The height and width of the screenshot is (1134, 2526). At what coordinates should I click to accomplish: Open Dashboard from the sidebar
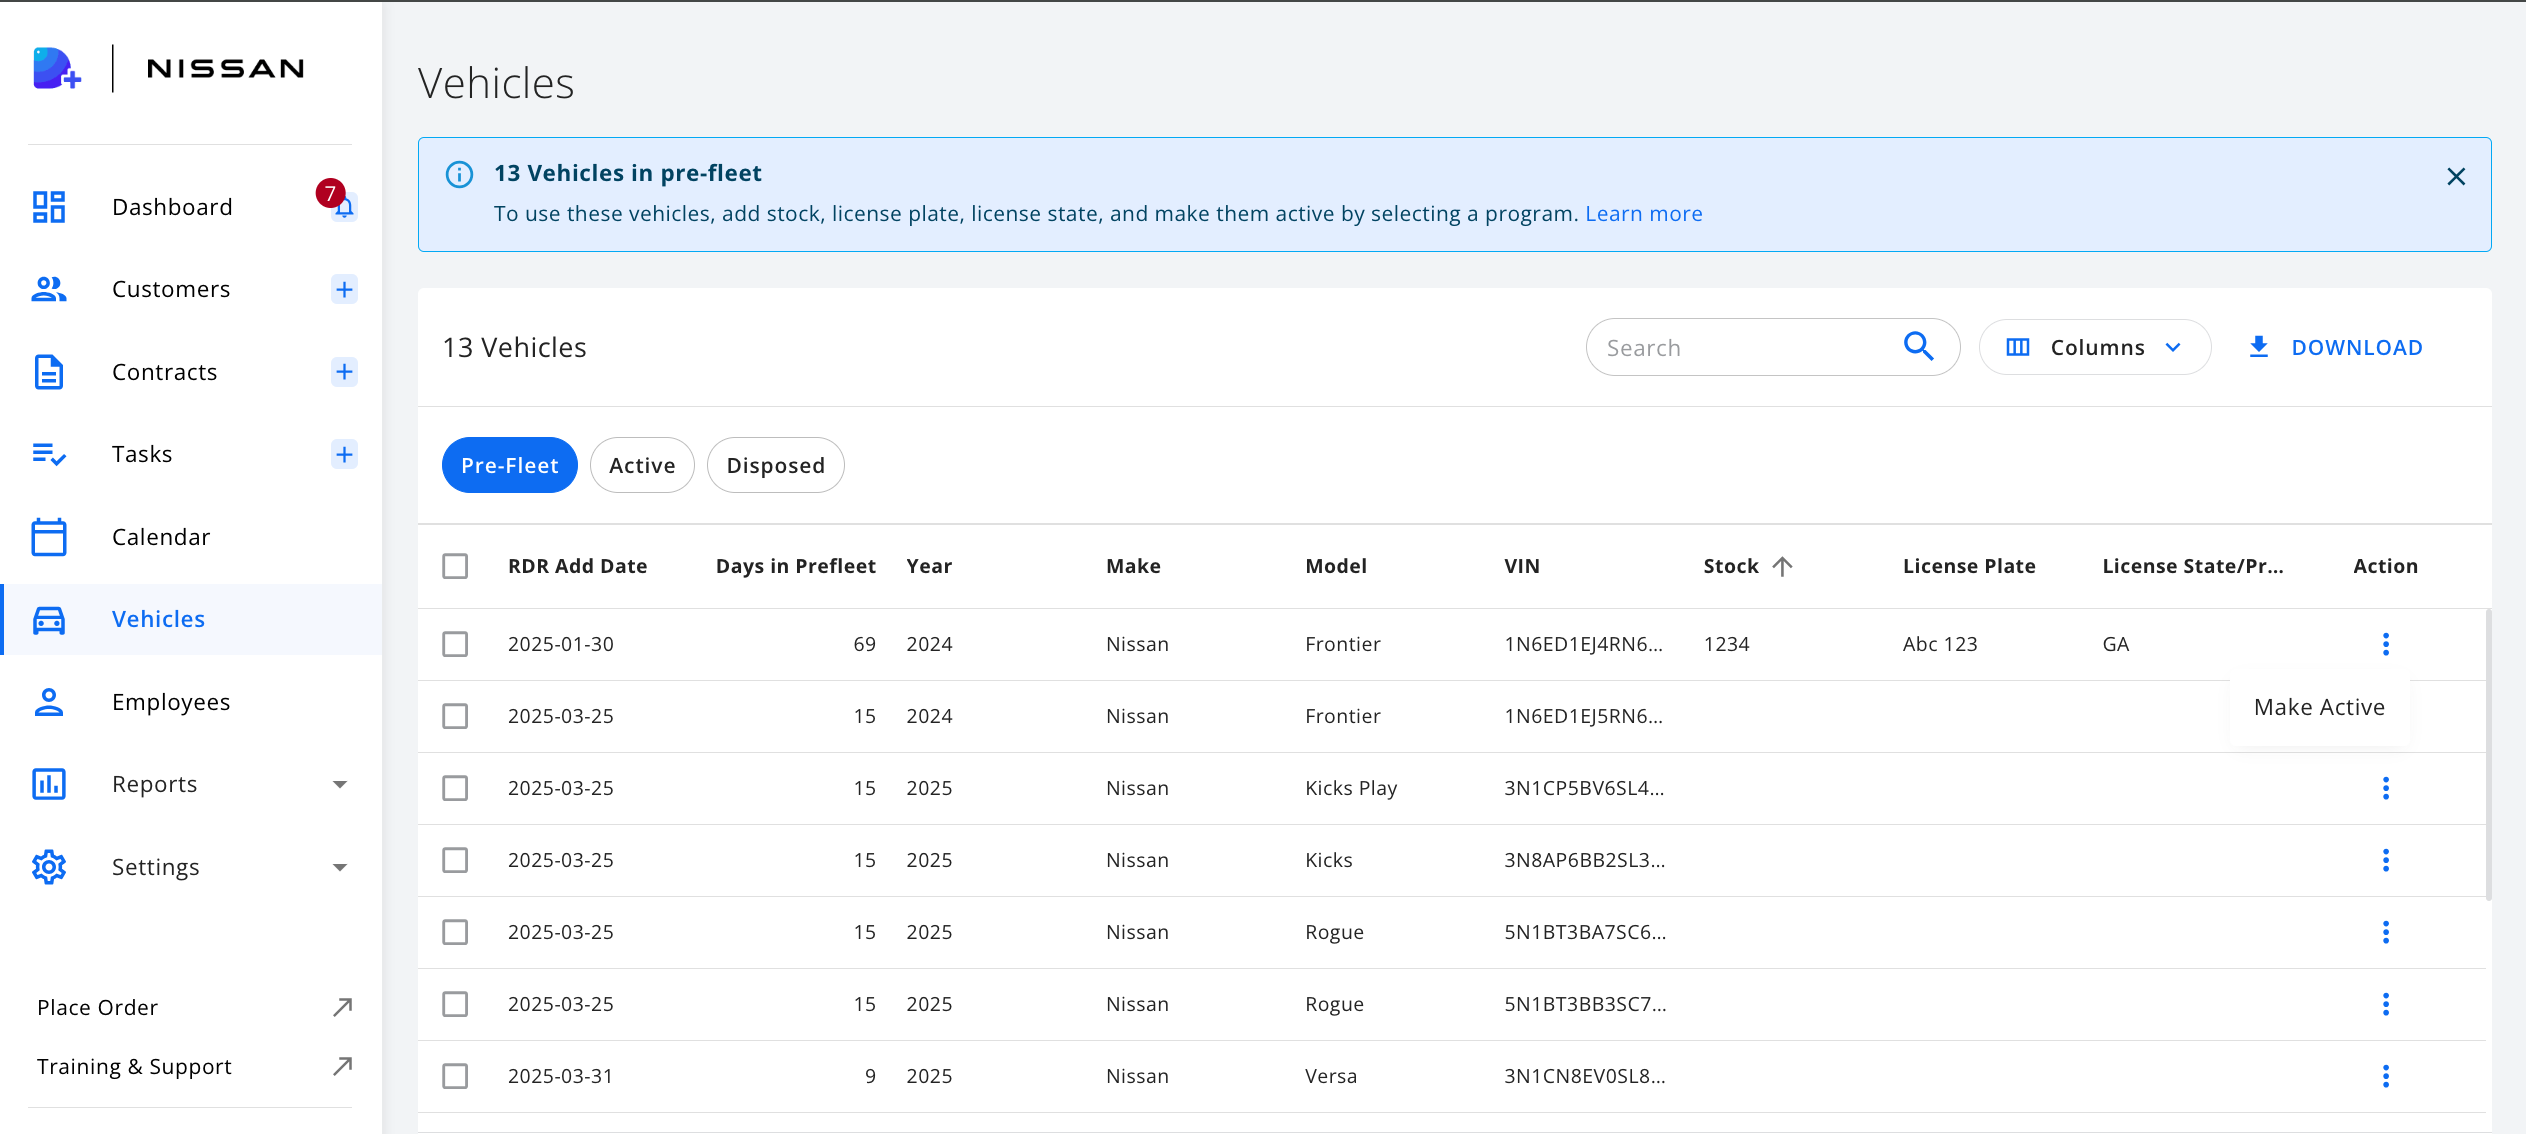pyautogui.click(x=172, y=207)
